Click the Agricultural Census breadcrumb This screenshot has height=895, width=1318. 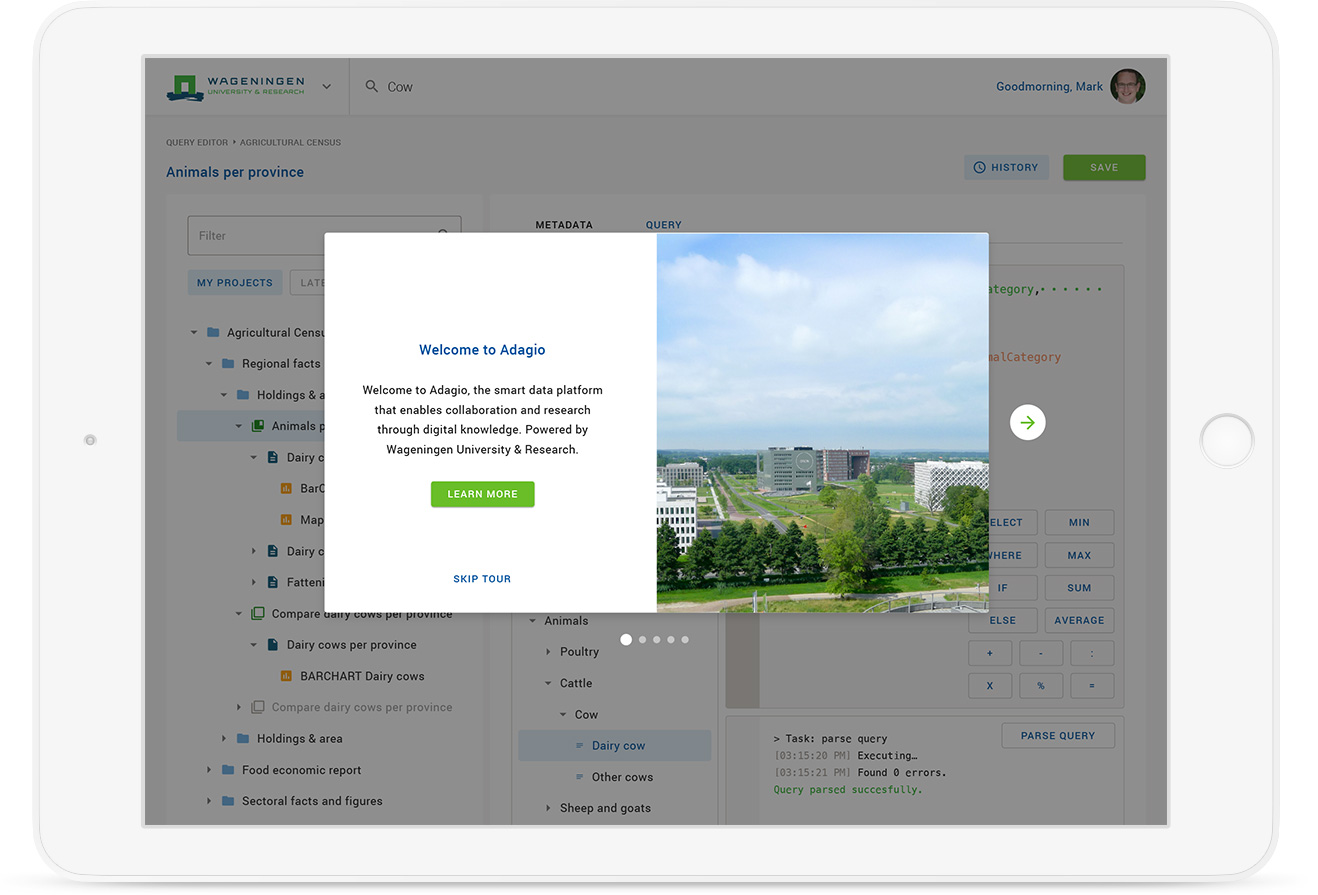290,143
